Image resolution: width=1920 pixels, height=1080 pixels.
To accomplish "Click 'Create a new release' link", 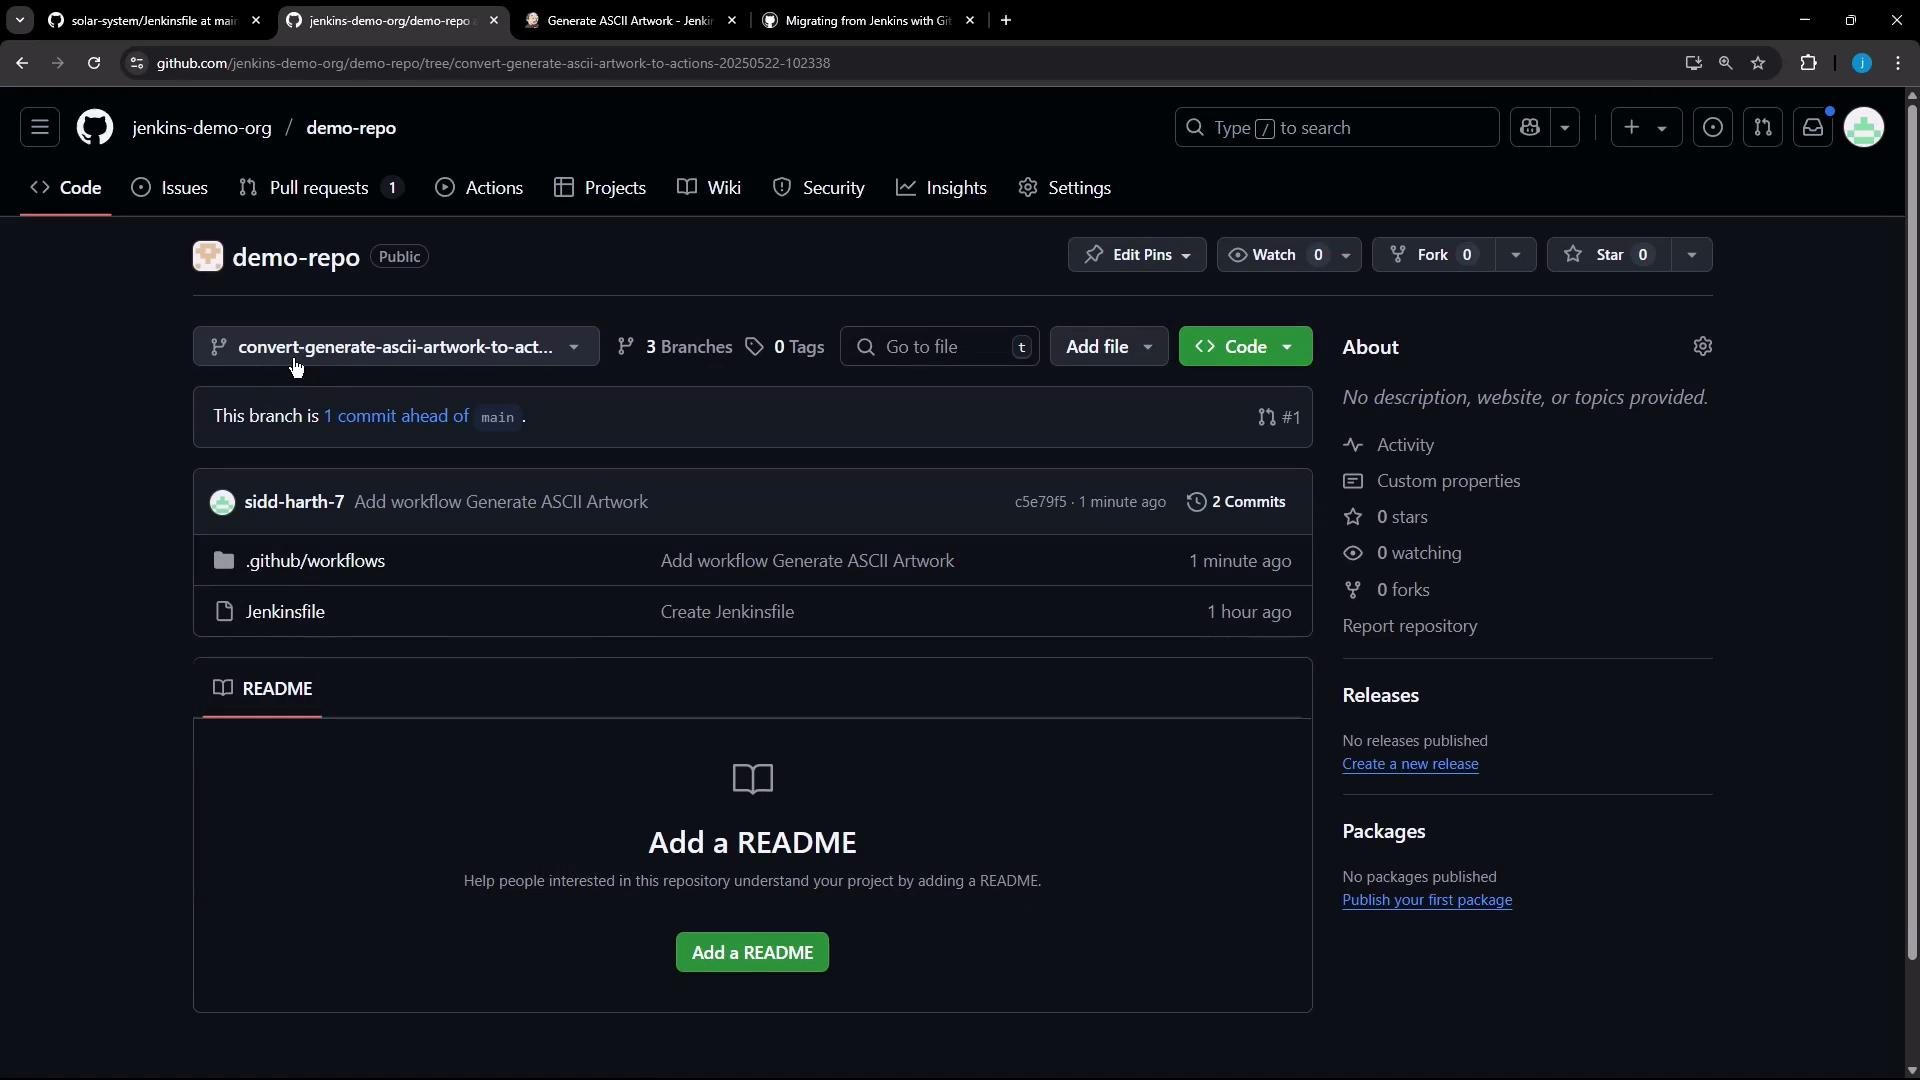I will click(x=1410, y=764).
